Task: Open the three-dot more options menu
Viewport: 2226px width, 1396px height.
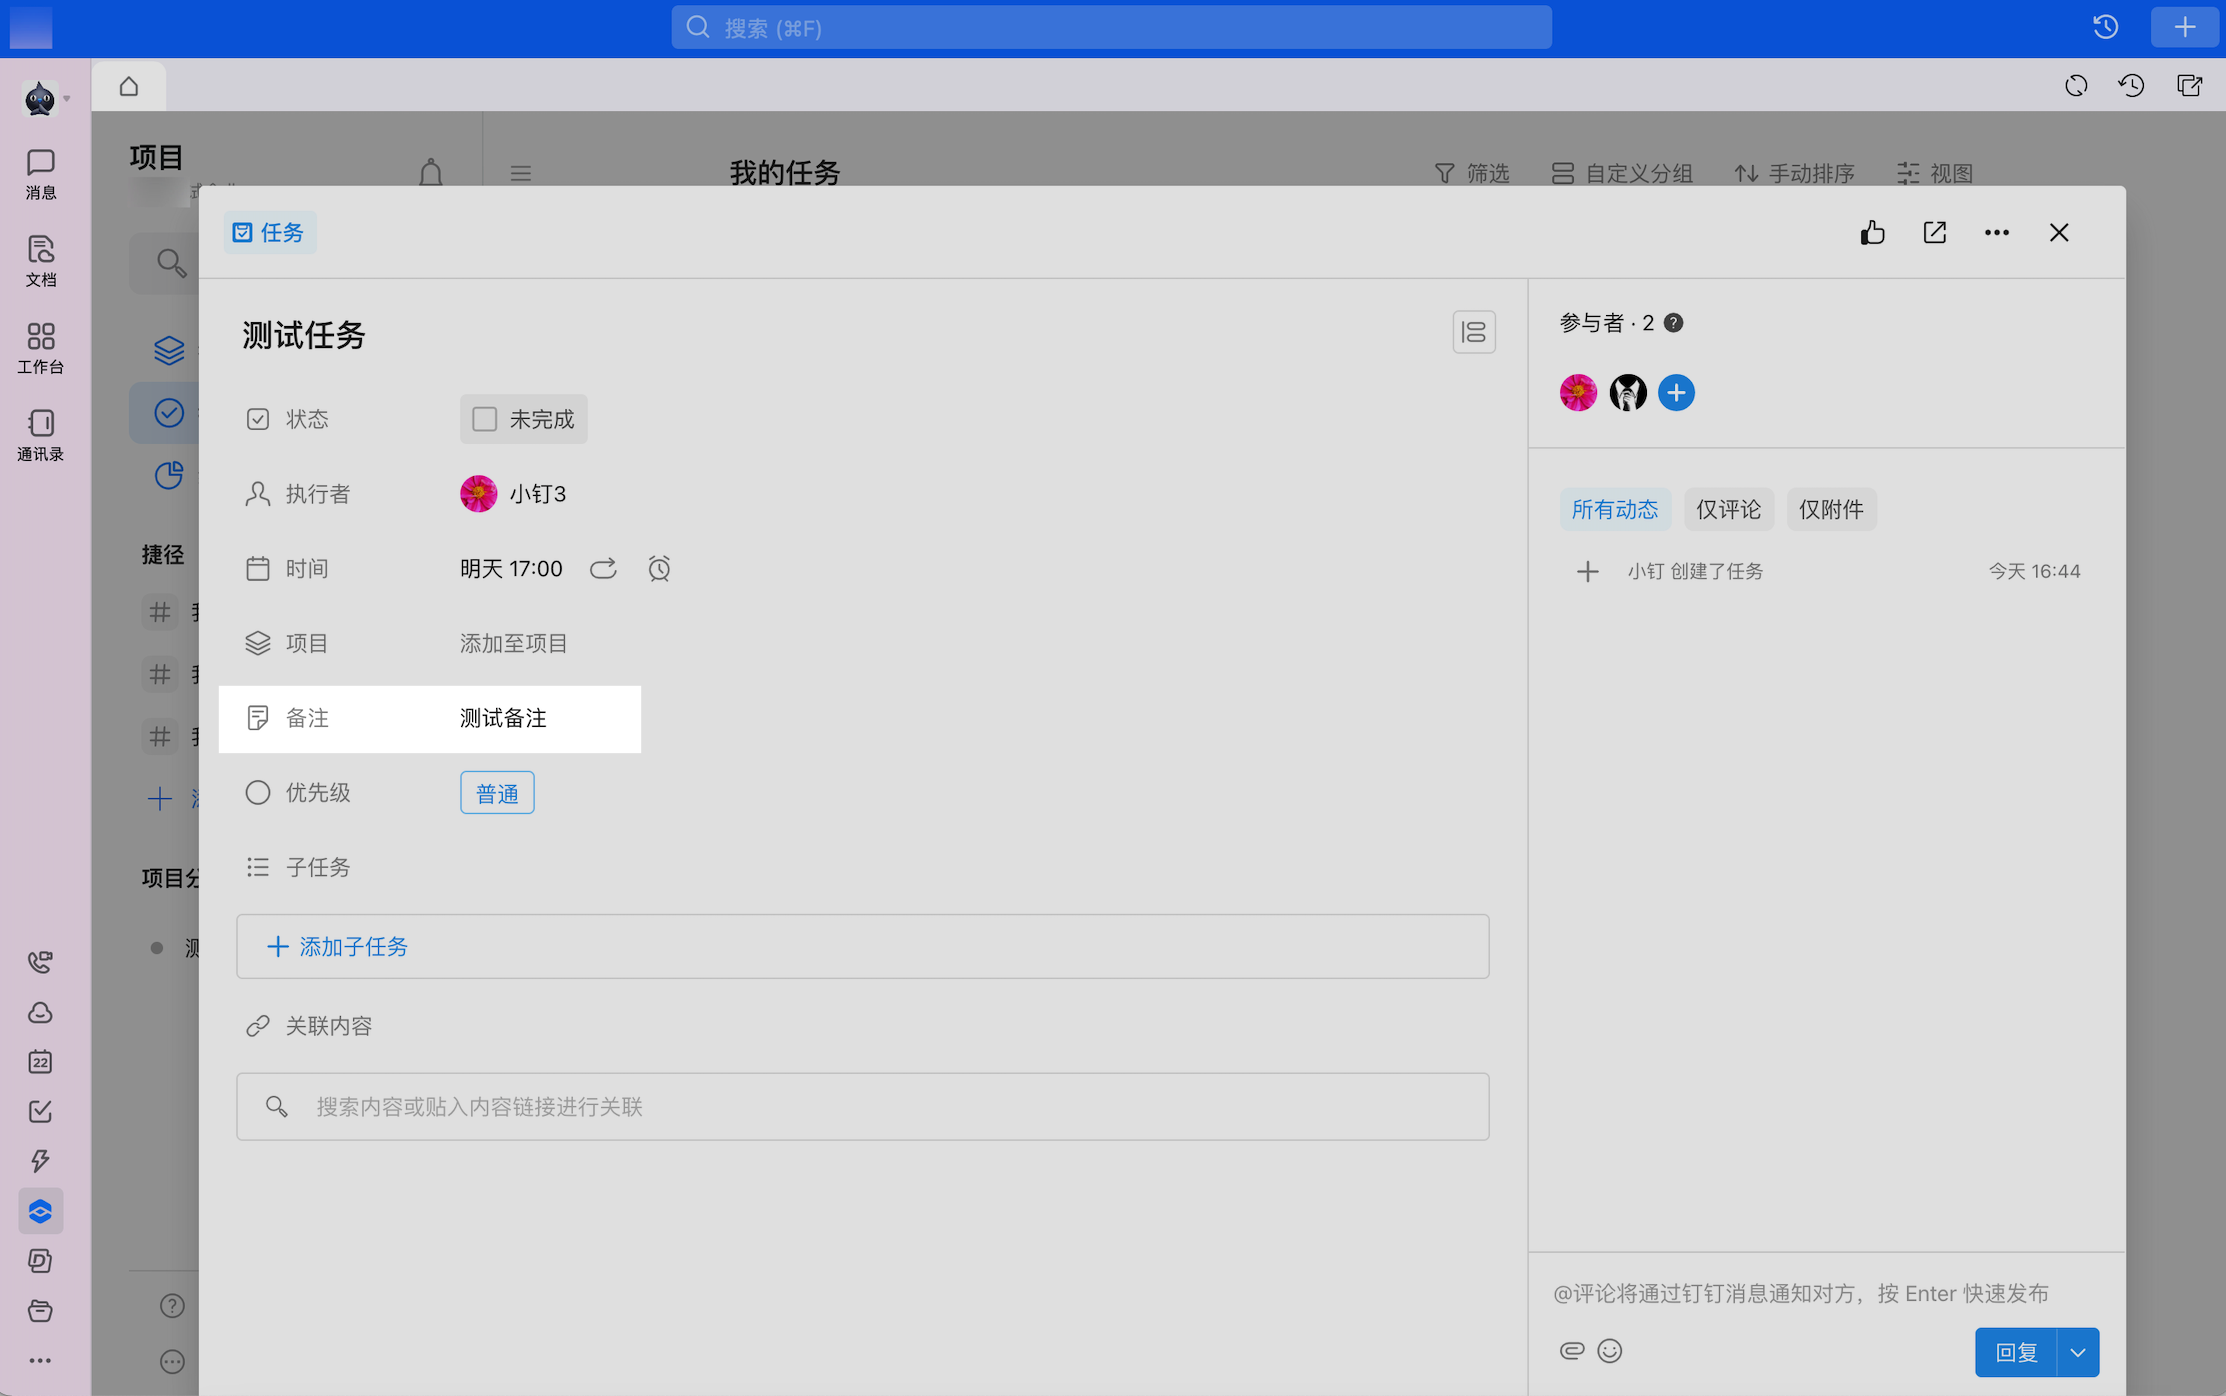Action: (1996, 233)
